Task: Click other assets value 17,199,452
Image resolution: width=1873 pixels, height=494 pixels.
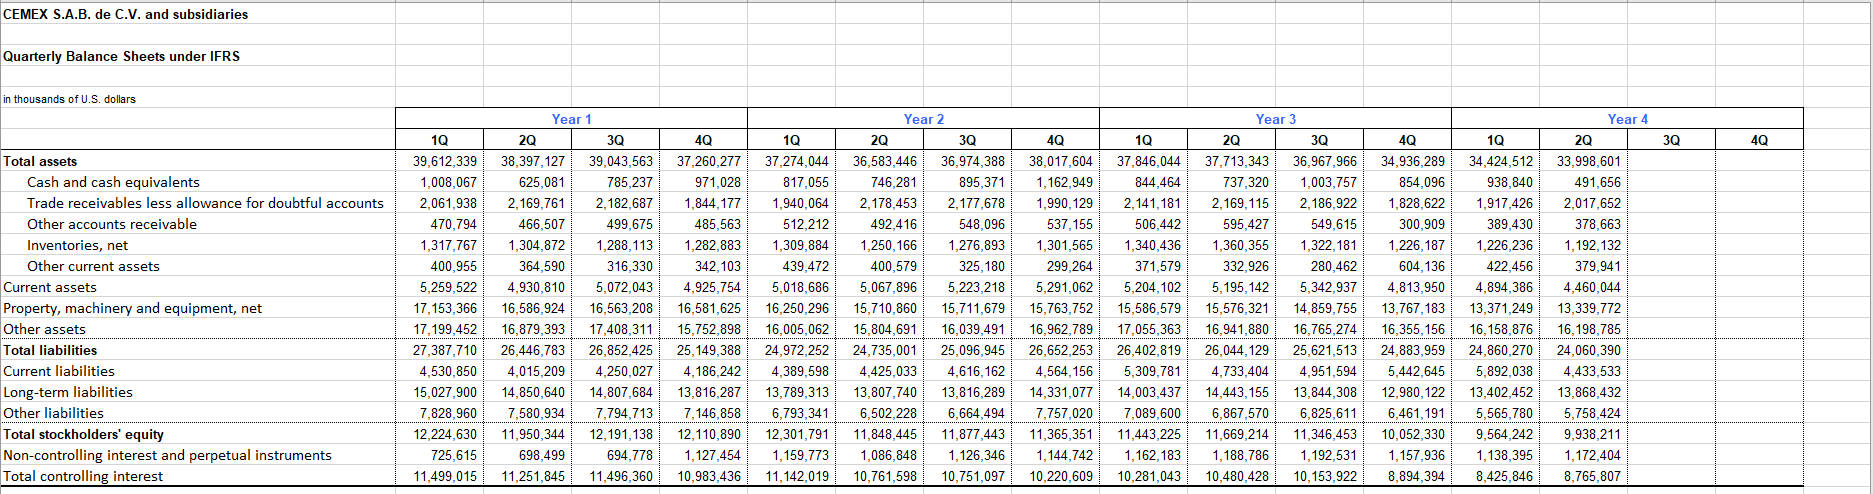Action: [x=445, y=329]
